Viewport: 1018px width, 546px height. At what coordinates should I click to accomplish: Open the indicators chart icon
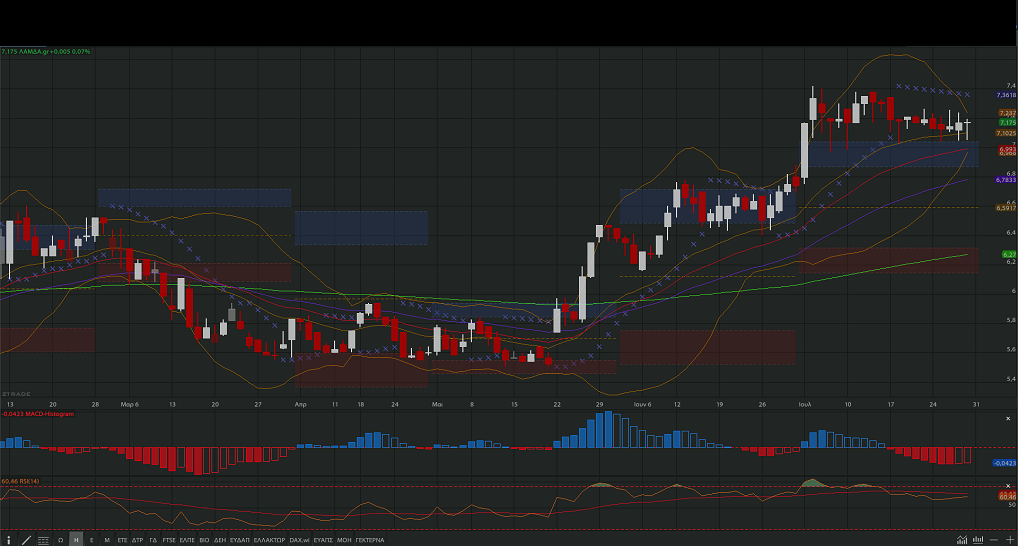[x=962, y=540]
